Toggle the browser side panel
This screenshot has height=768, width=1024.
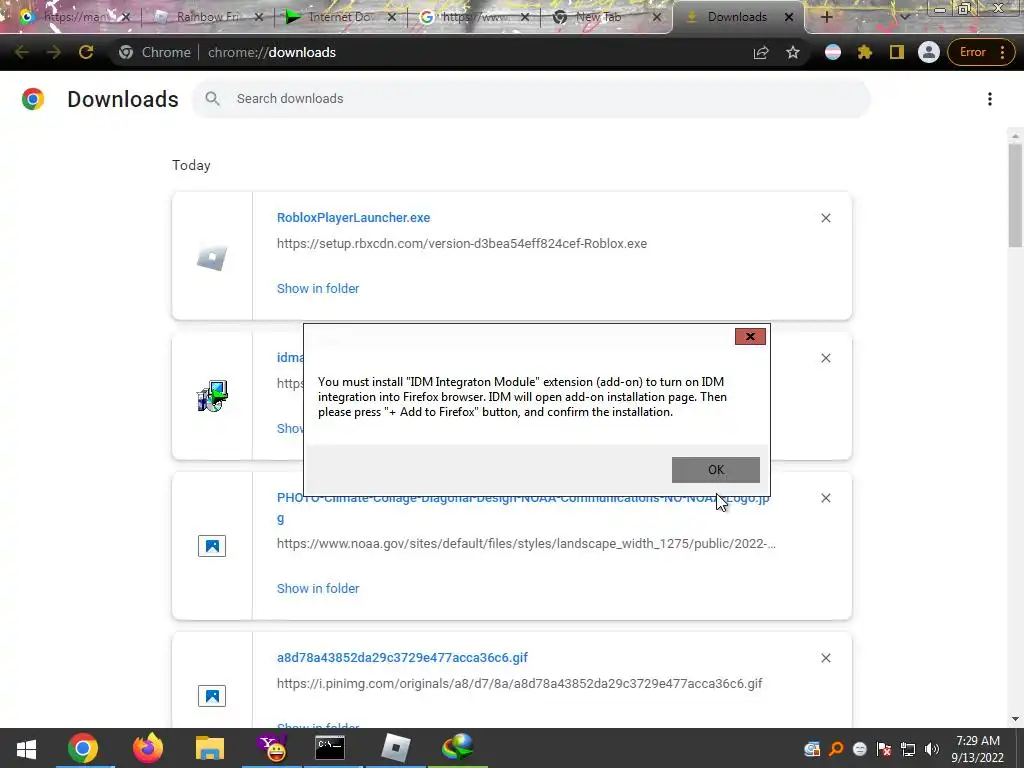click(x=897, y=52)
